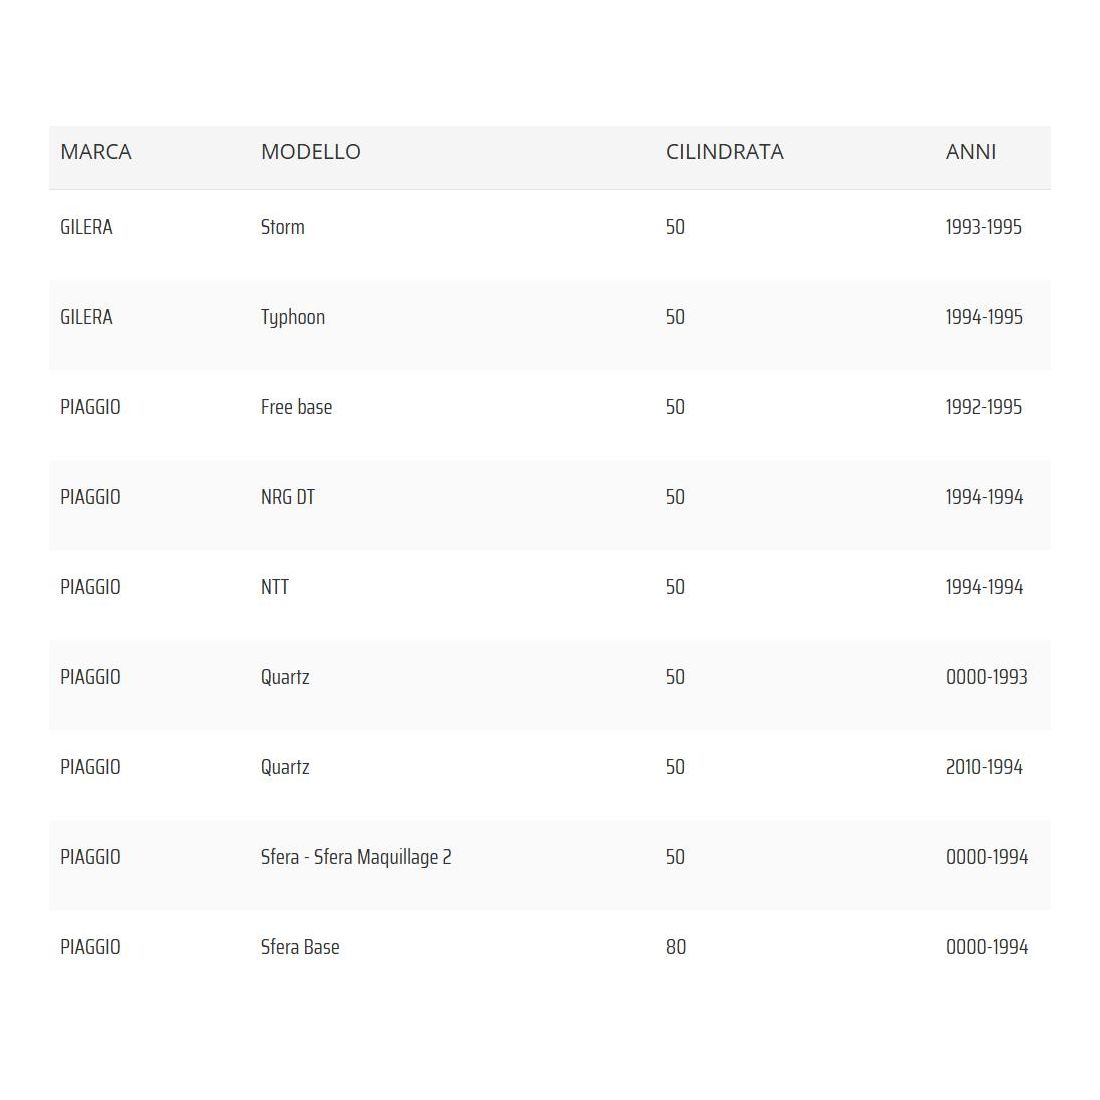This screenshot has width=1100, height=1100.
Task: Click the 0000-1993 years cell
Action: point(986,677)
